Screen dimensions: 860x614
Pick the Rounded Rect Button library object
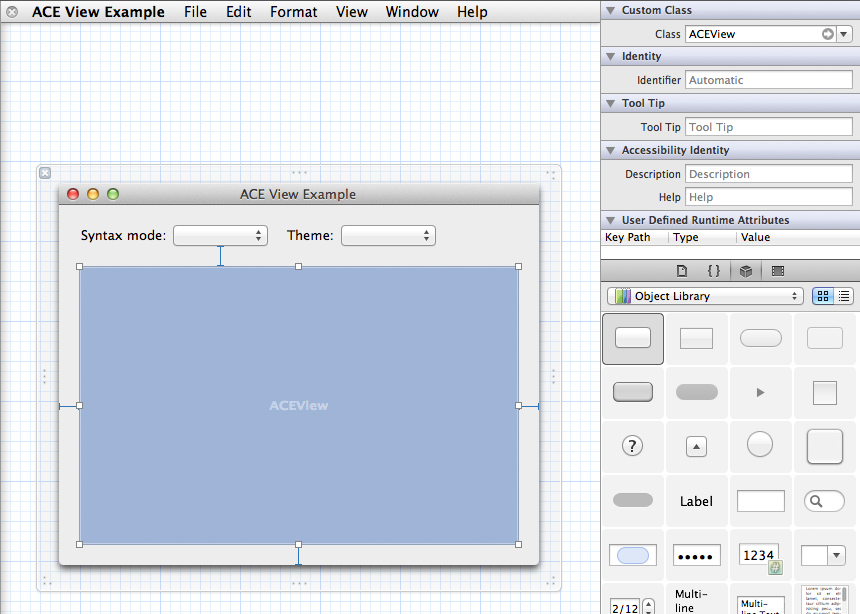click(760, 339)
